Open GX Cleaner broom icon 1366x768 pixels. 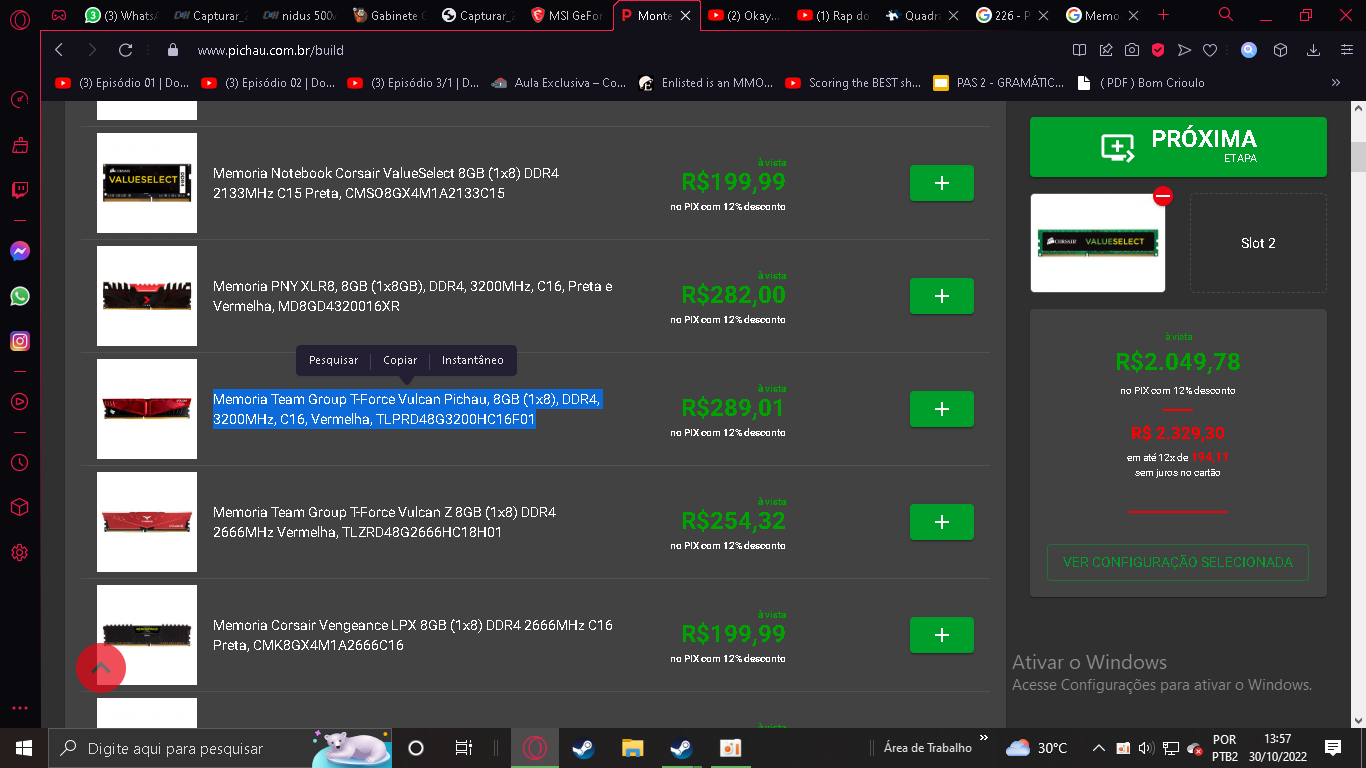(19, 145)
